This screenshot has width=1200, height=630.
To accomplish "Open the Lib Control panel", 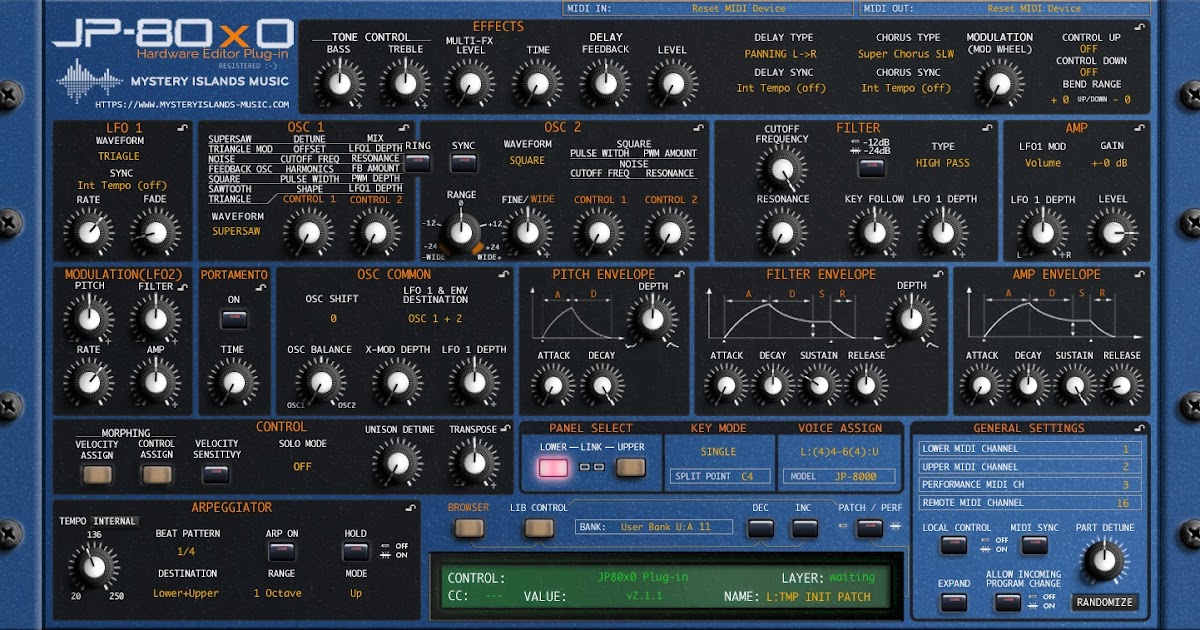I will (x=539, y=527).
